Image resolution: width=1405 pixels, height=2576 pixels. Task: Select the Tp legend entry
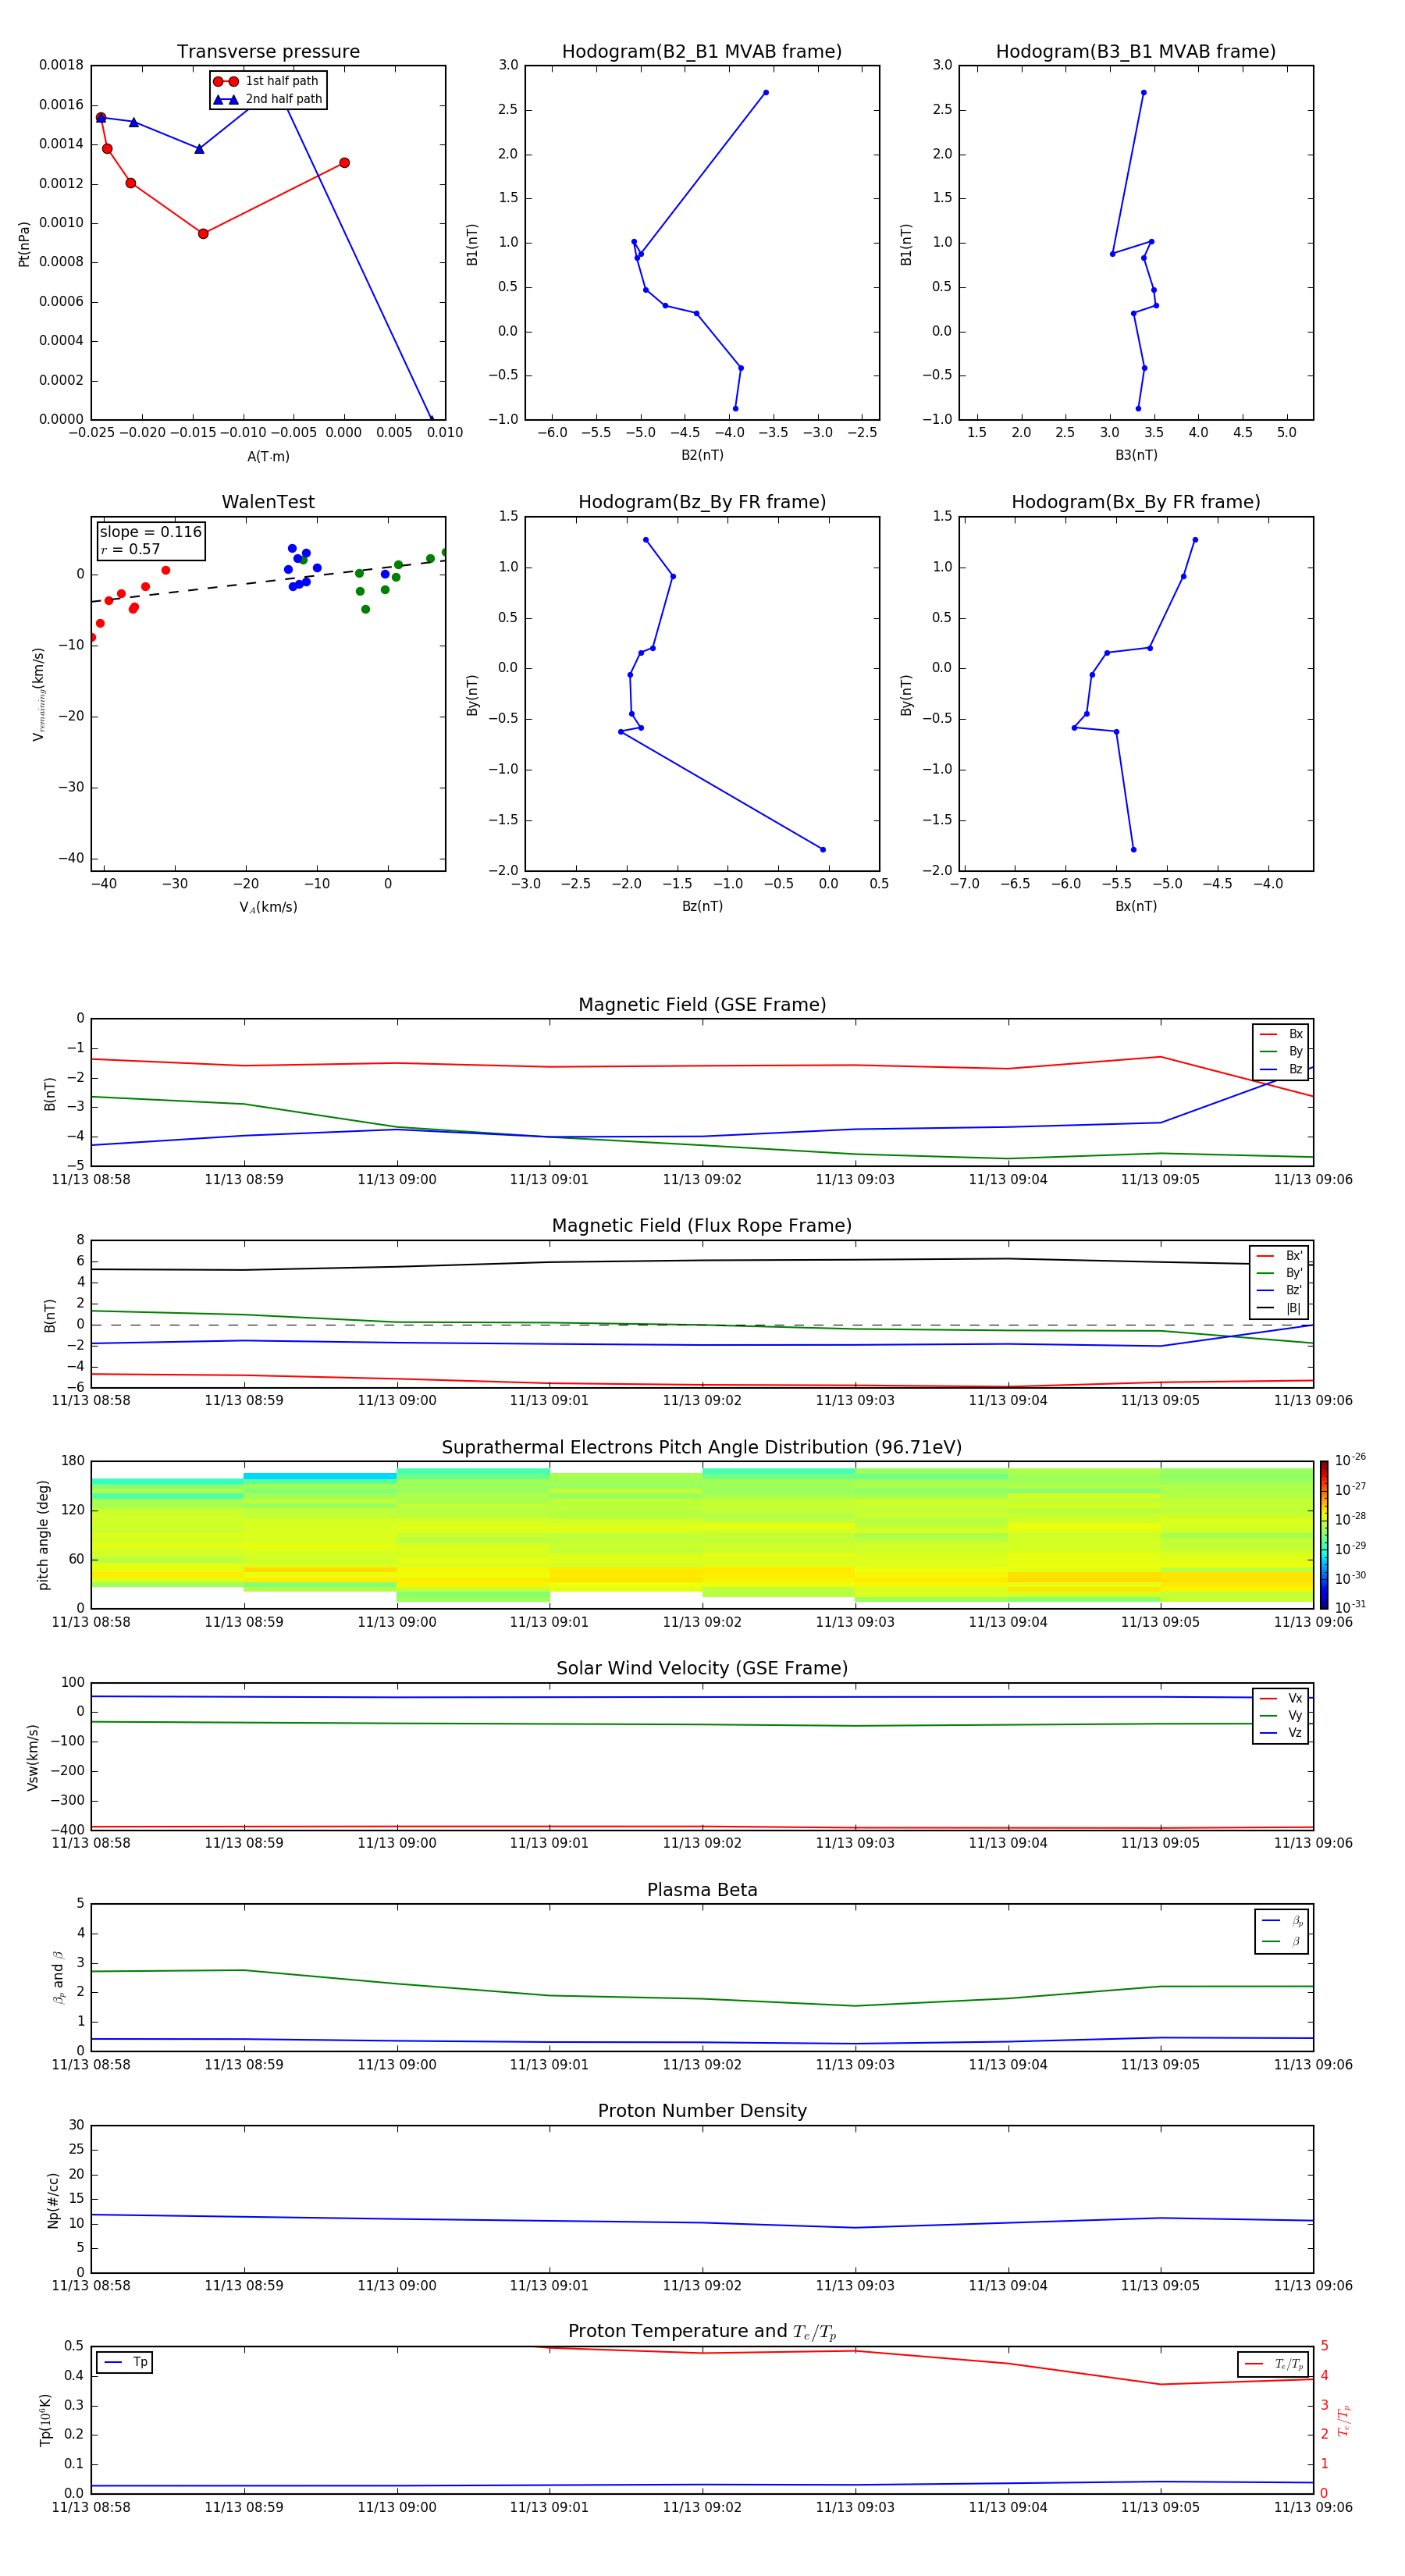pos(125,2362)
